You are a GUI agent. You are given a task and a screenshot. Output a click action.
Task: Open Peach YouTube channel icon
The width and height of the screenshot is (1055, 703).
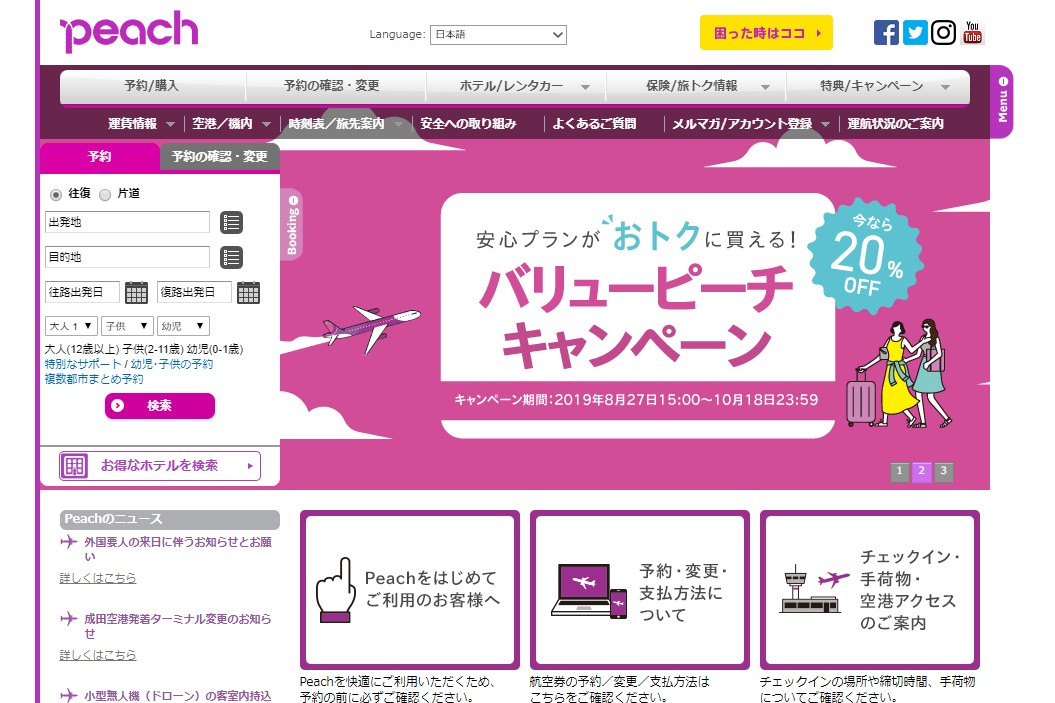(972, 32)
